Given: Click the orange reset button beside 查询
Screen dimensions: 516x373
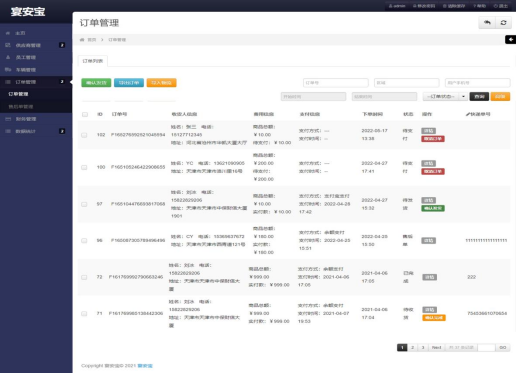Looking at the screenshot, I should (x=500, y=96).
